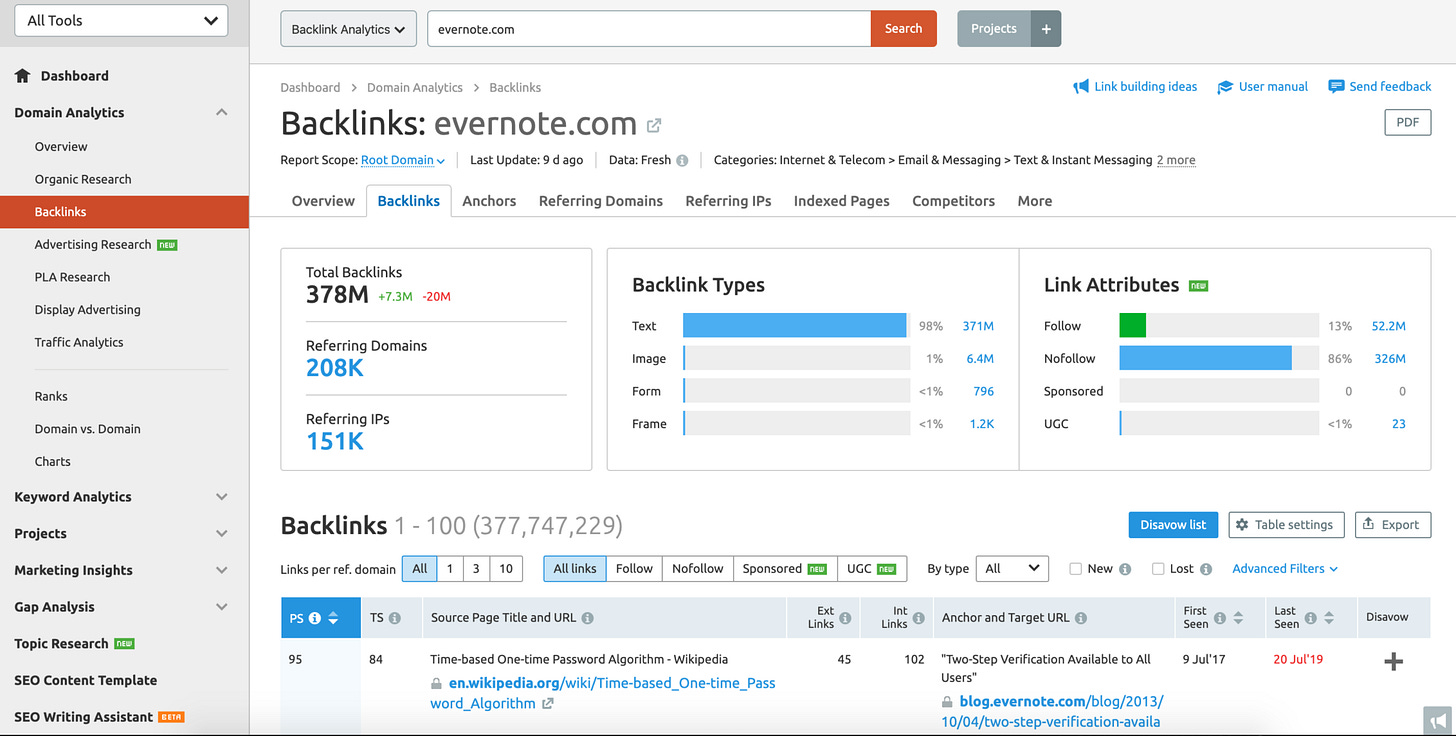Sort by PS column arrows
This screenshot has width=1456, height=736.
(x=333, y=618)
